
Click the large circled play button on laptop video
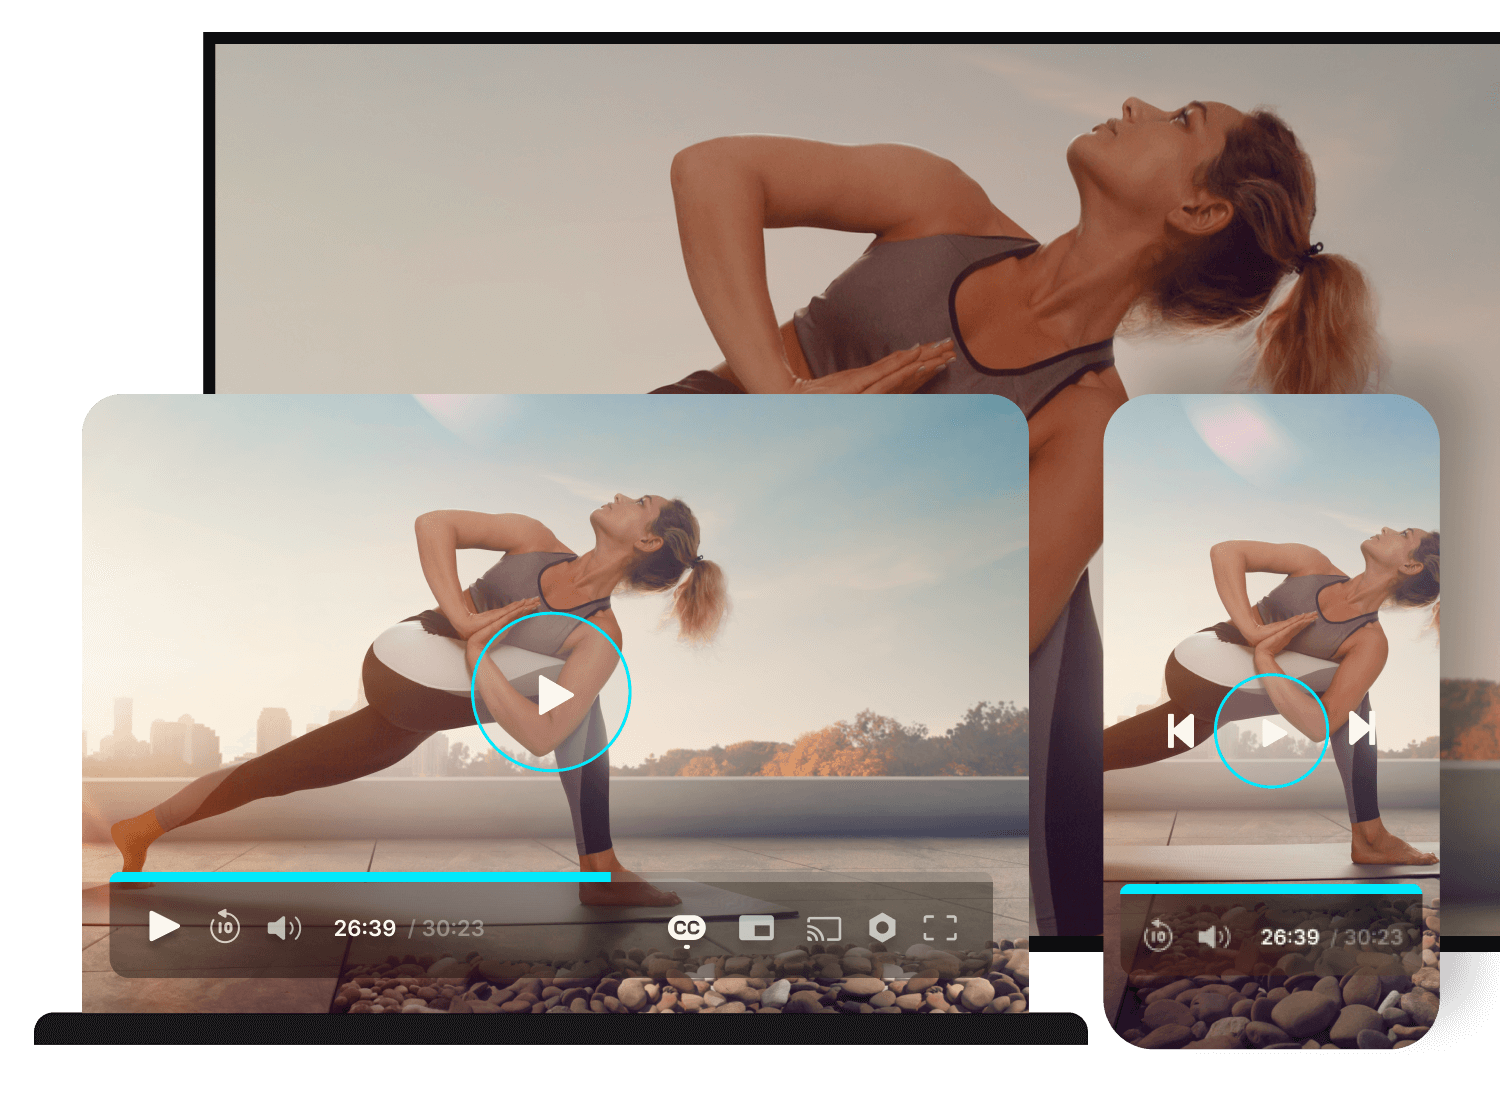click(x=551, y=692)
